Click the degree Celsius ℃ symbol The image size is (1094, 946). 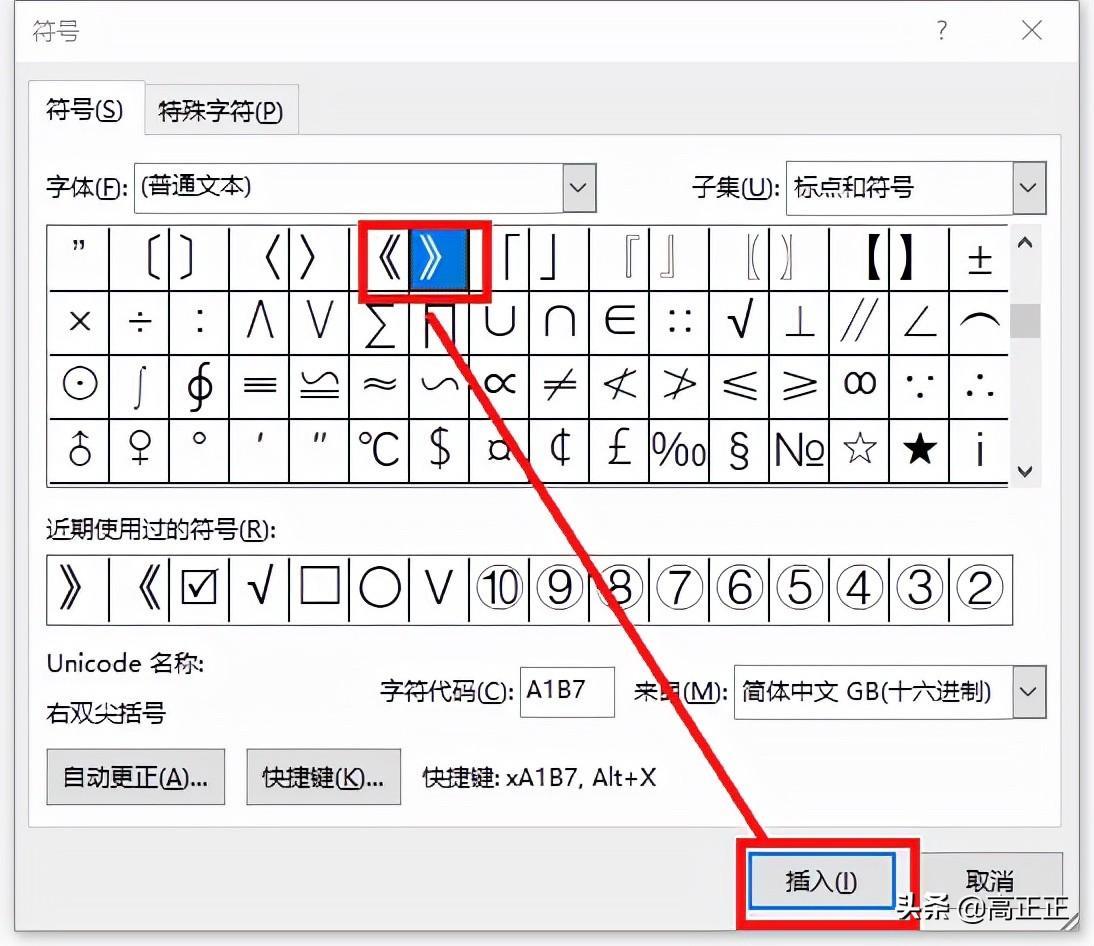(379, 449)
